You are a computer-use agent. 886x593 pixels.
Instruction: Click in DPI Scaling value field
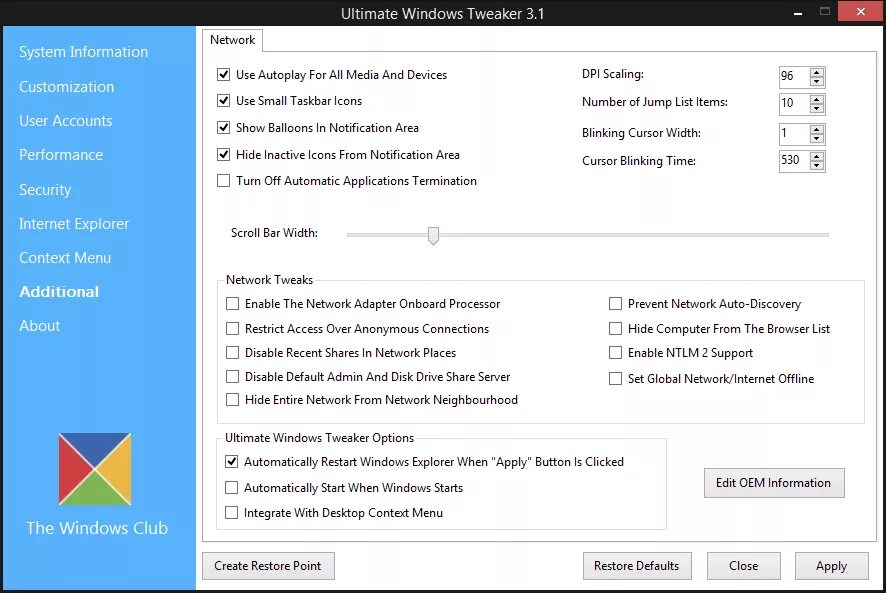tap(794, 76)
